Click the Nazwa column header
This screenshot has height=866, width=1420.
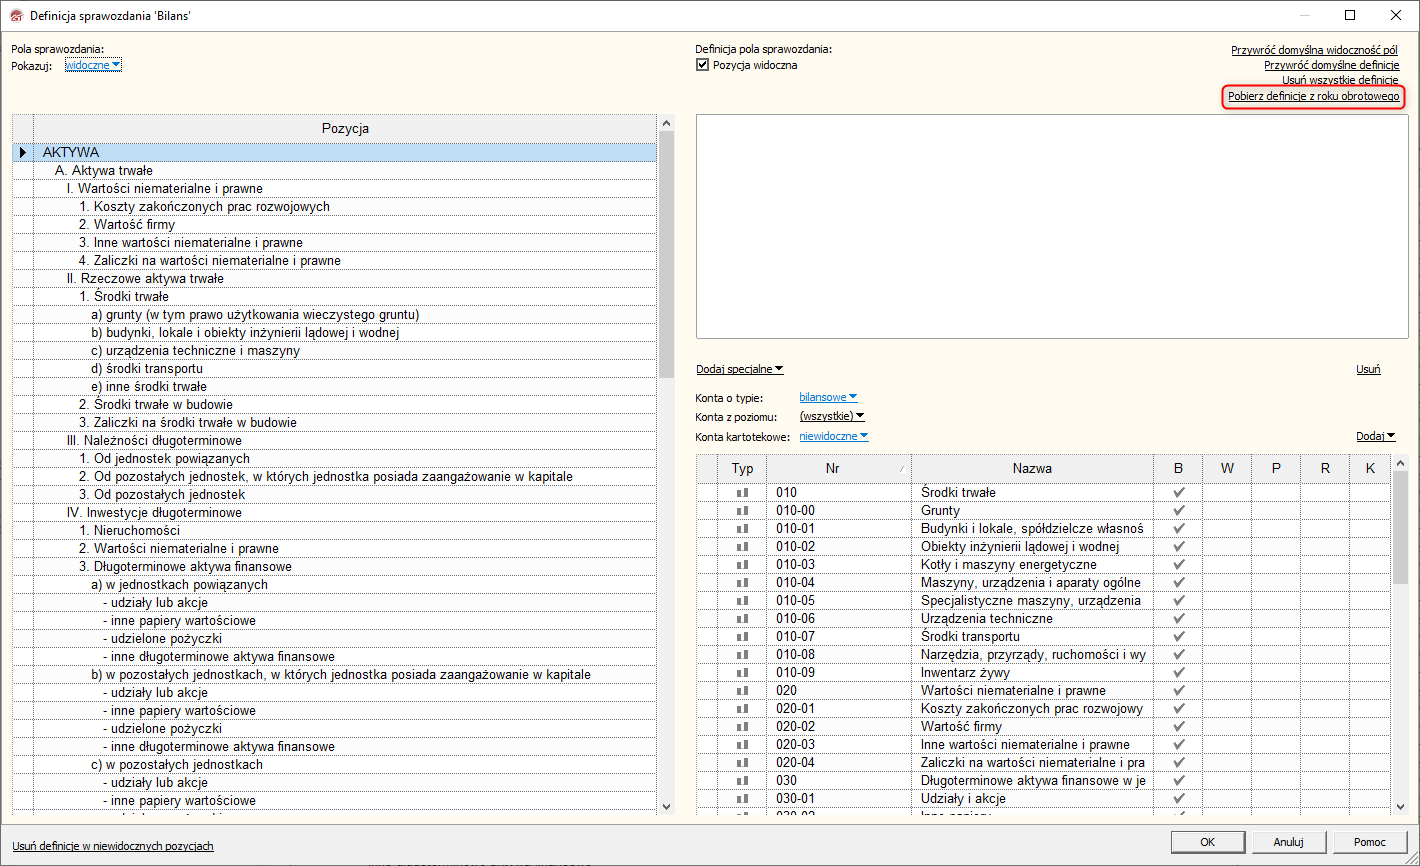(1032, 468)
